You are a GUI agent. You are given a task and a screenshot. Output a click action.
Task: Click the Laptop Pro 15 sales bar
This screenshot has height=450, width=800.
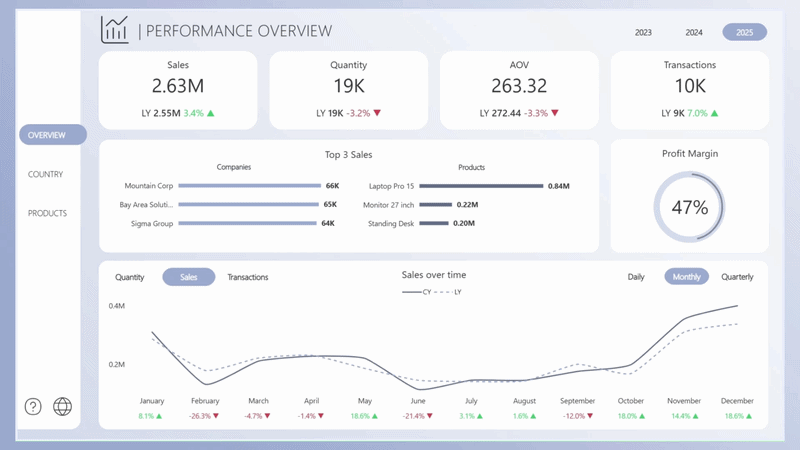pyautogui.click(x=481, y=186)
